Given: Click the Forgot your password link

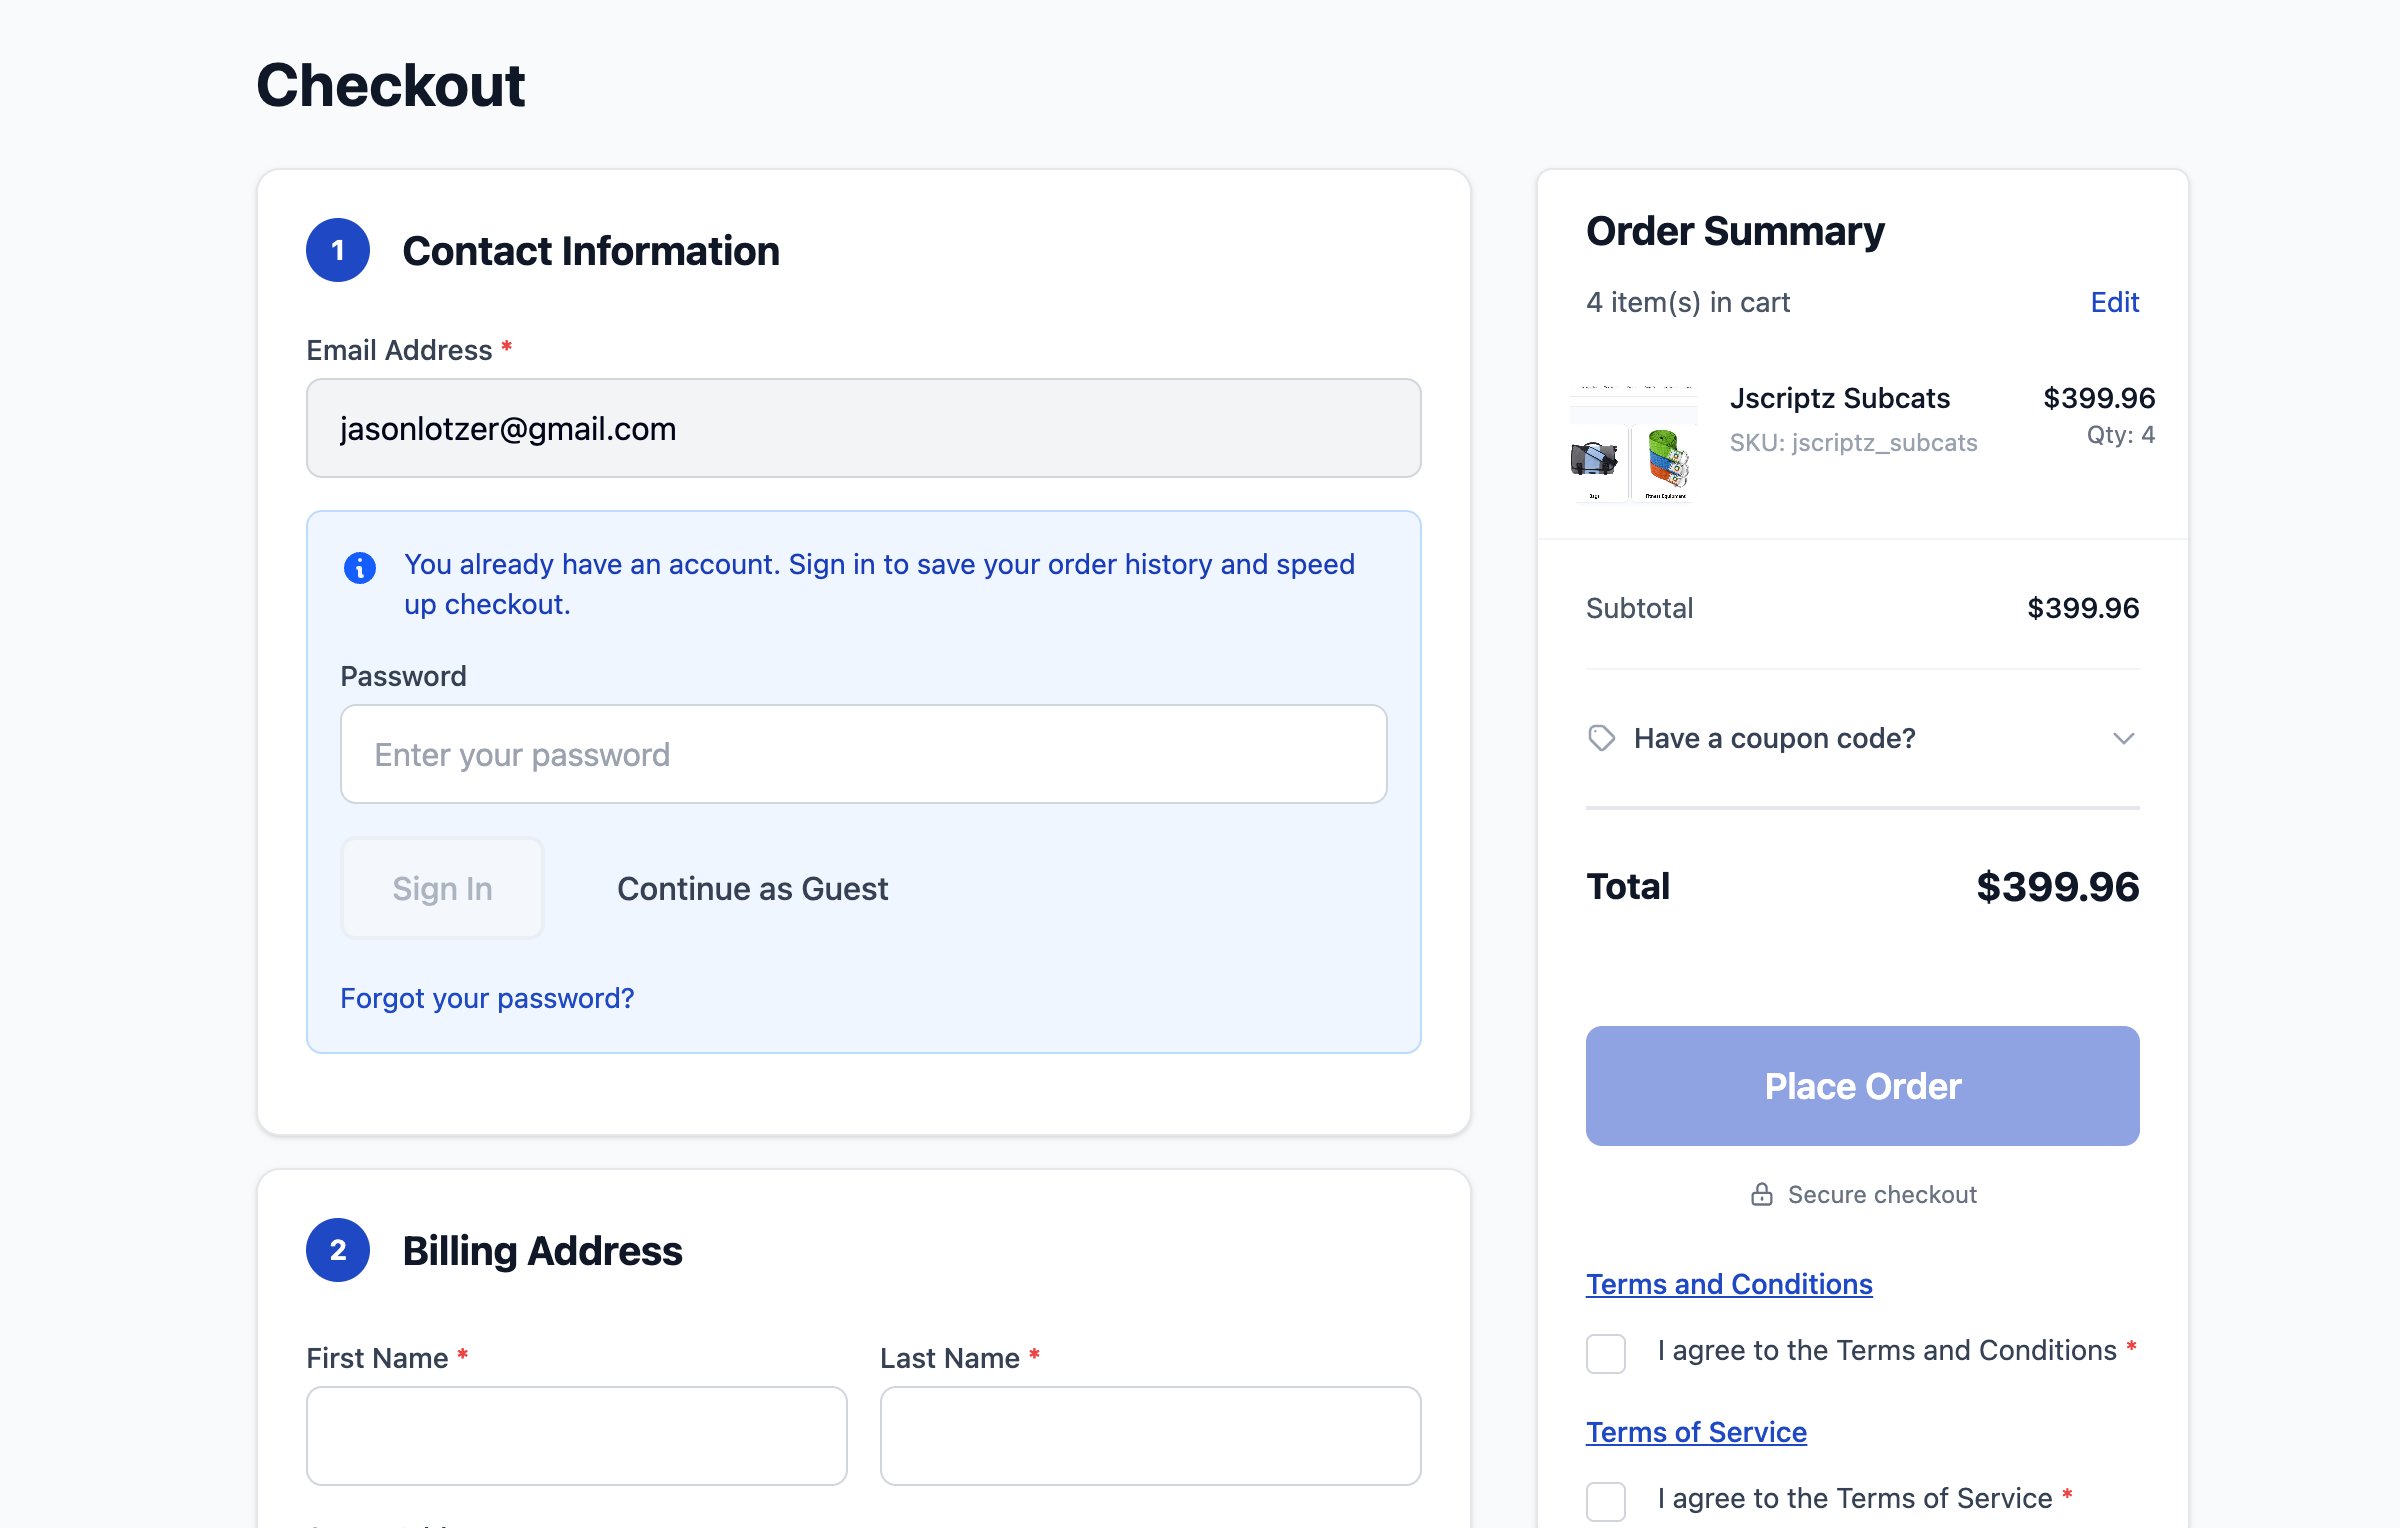Looking at the screenshot, I should pos(487,997).
